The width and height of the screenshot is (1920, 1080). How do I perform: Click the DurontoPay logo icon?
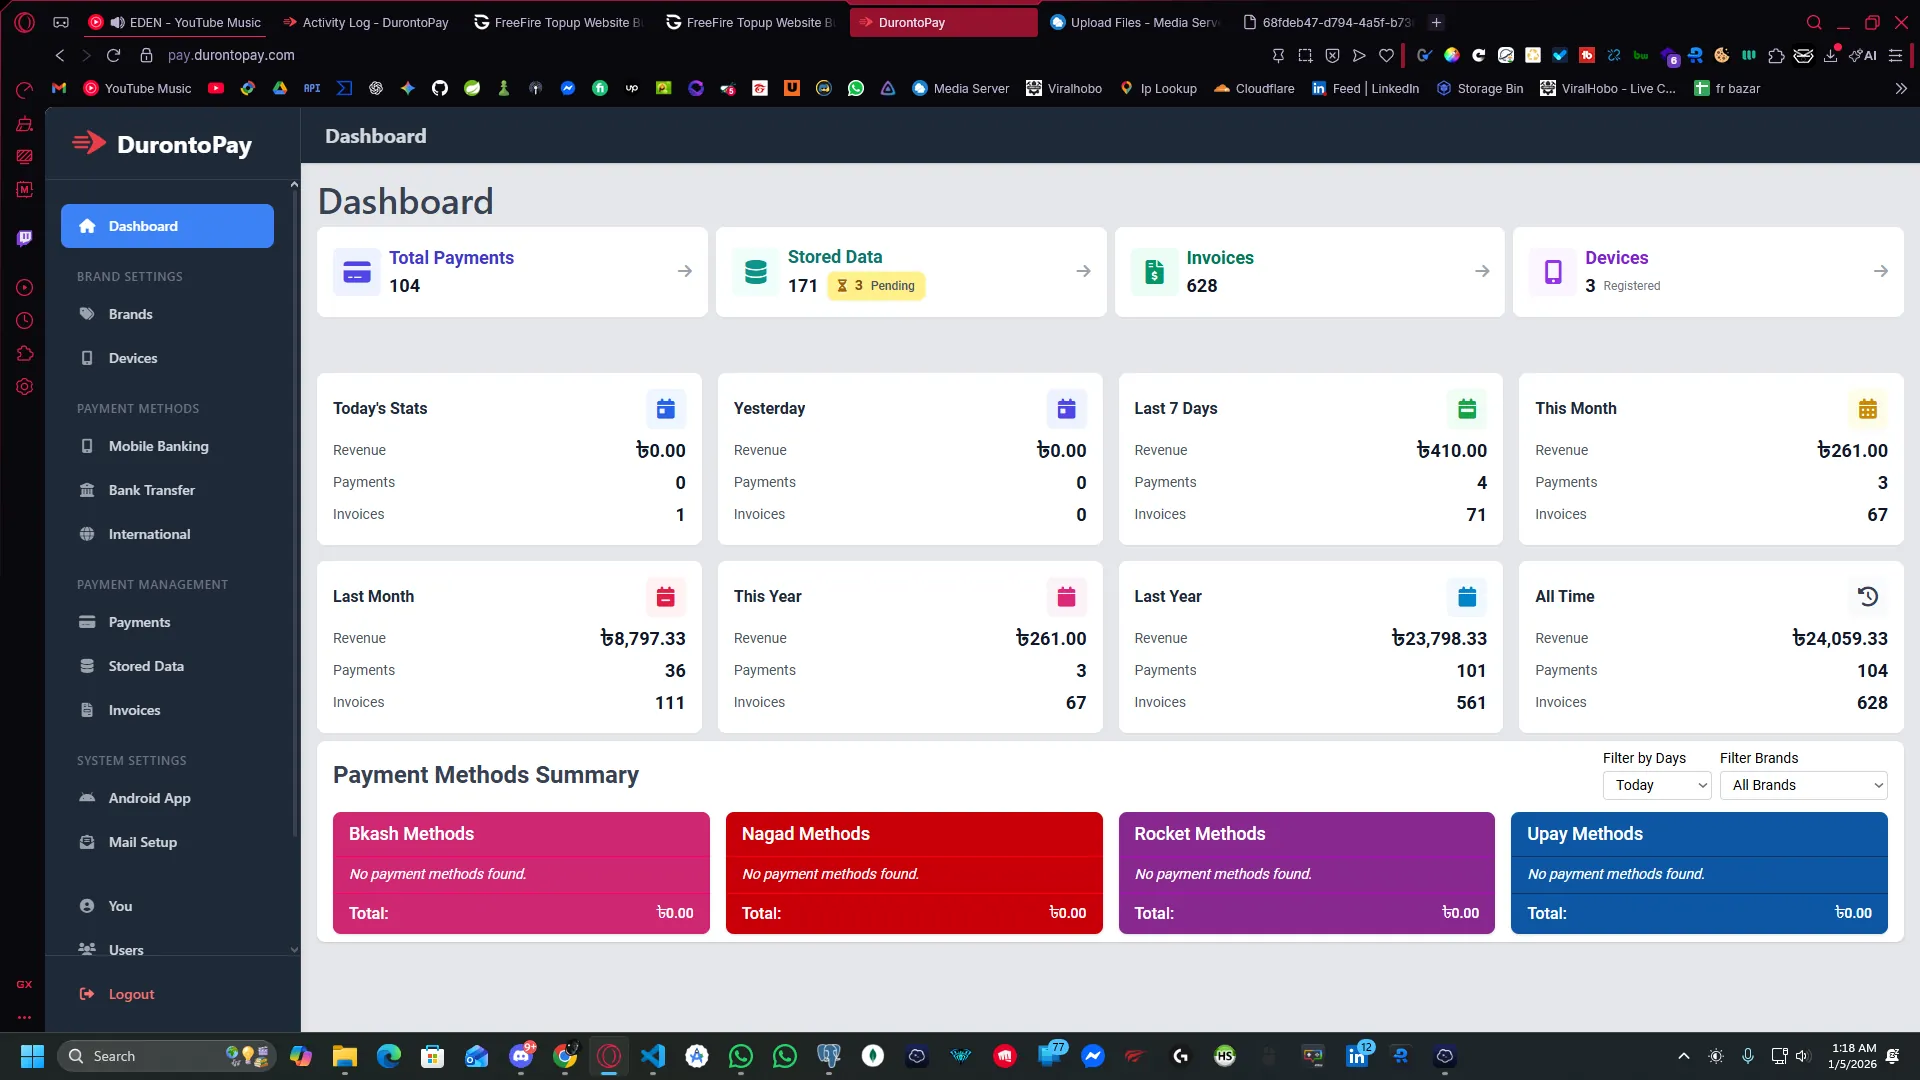(89, 144)
